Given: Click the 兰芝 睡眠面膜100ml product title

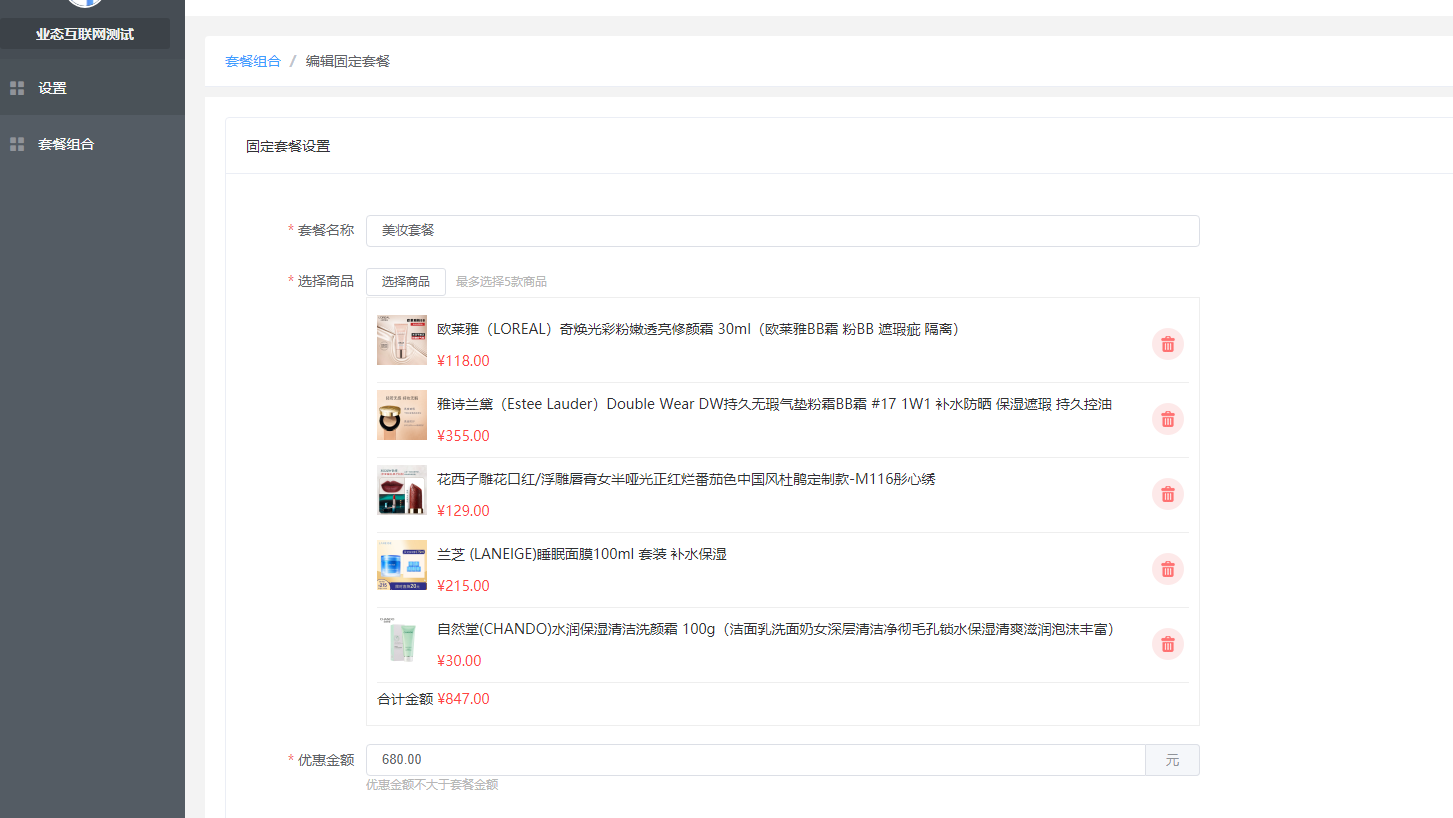Looking at the screenshot, I should coord(582,554).
